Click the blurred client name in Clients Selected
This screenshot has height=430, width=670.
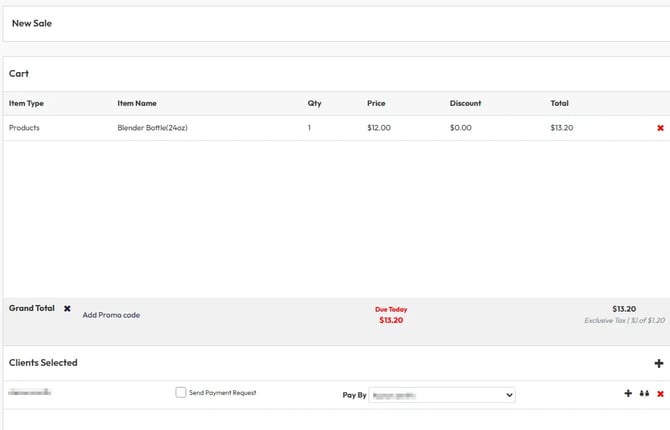30,393
